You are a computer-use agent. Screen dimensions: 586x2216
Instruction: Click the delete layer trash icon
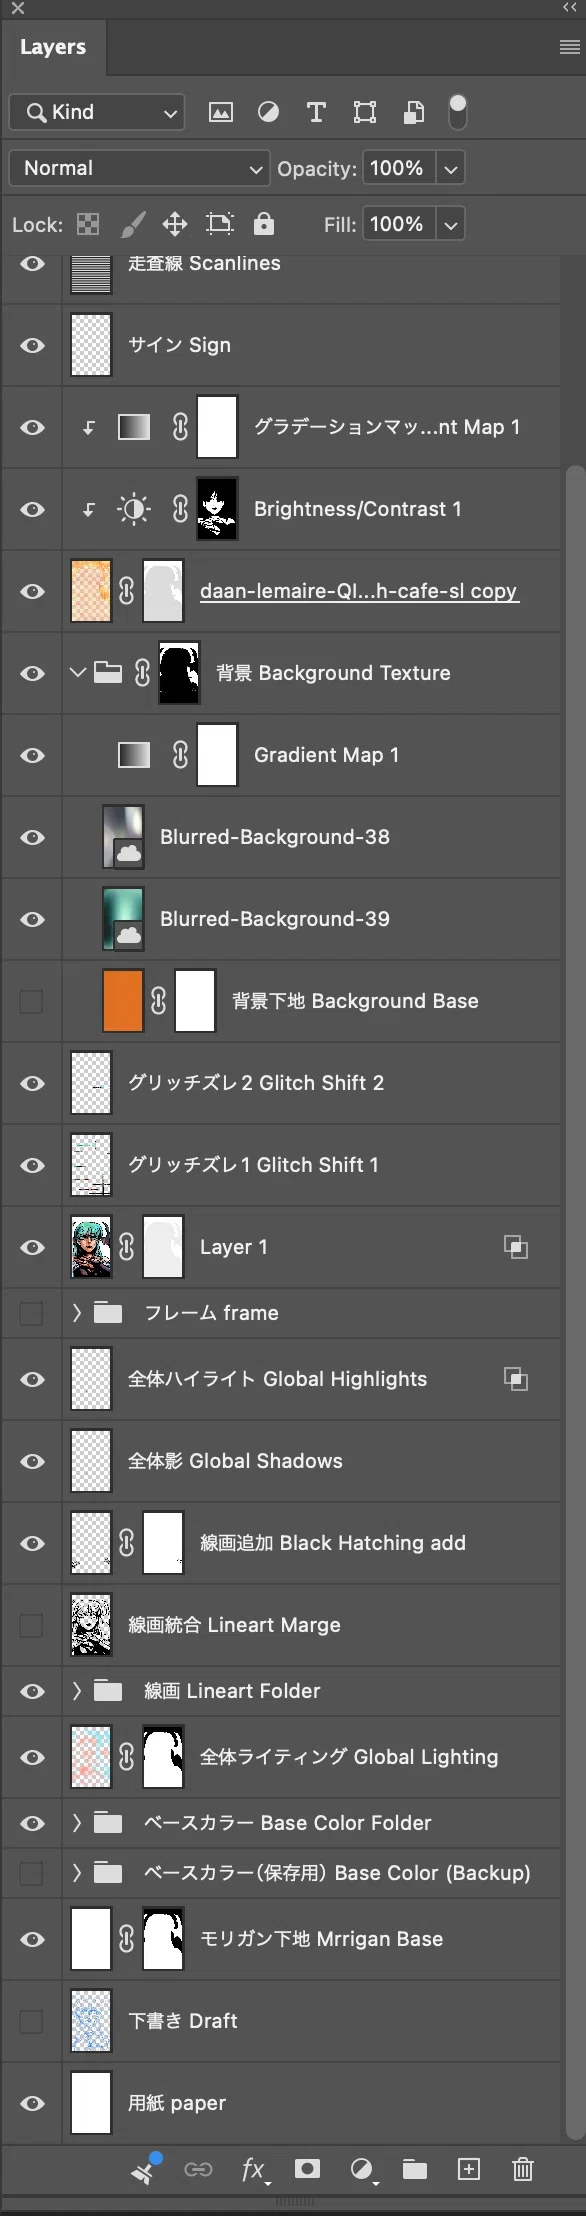(x=522, y=2168)
